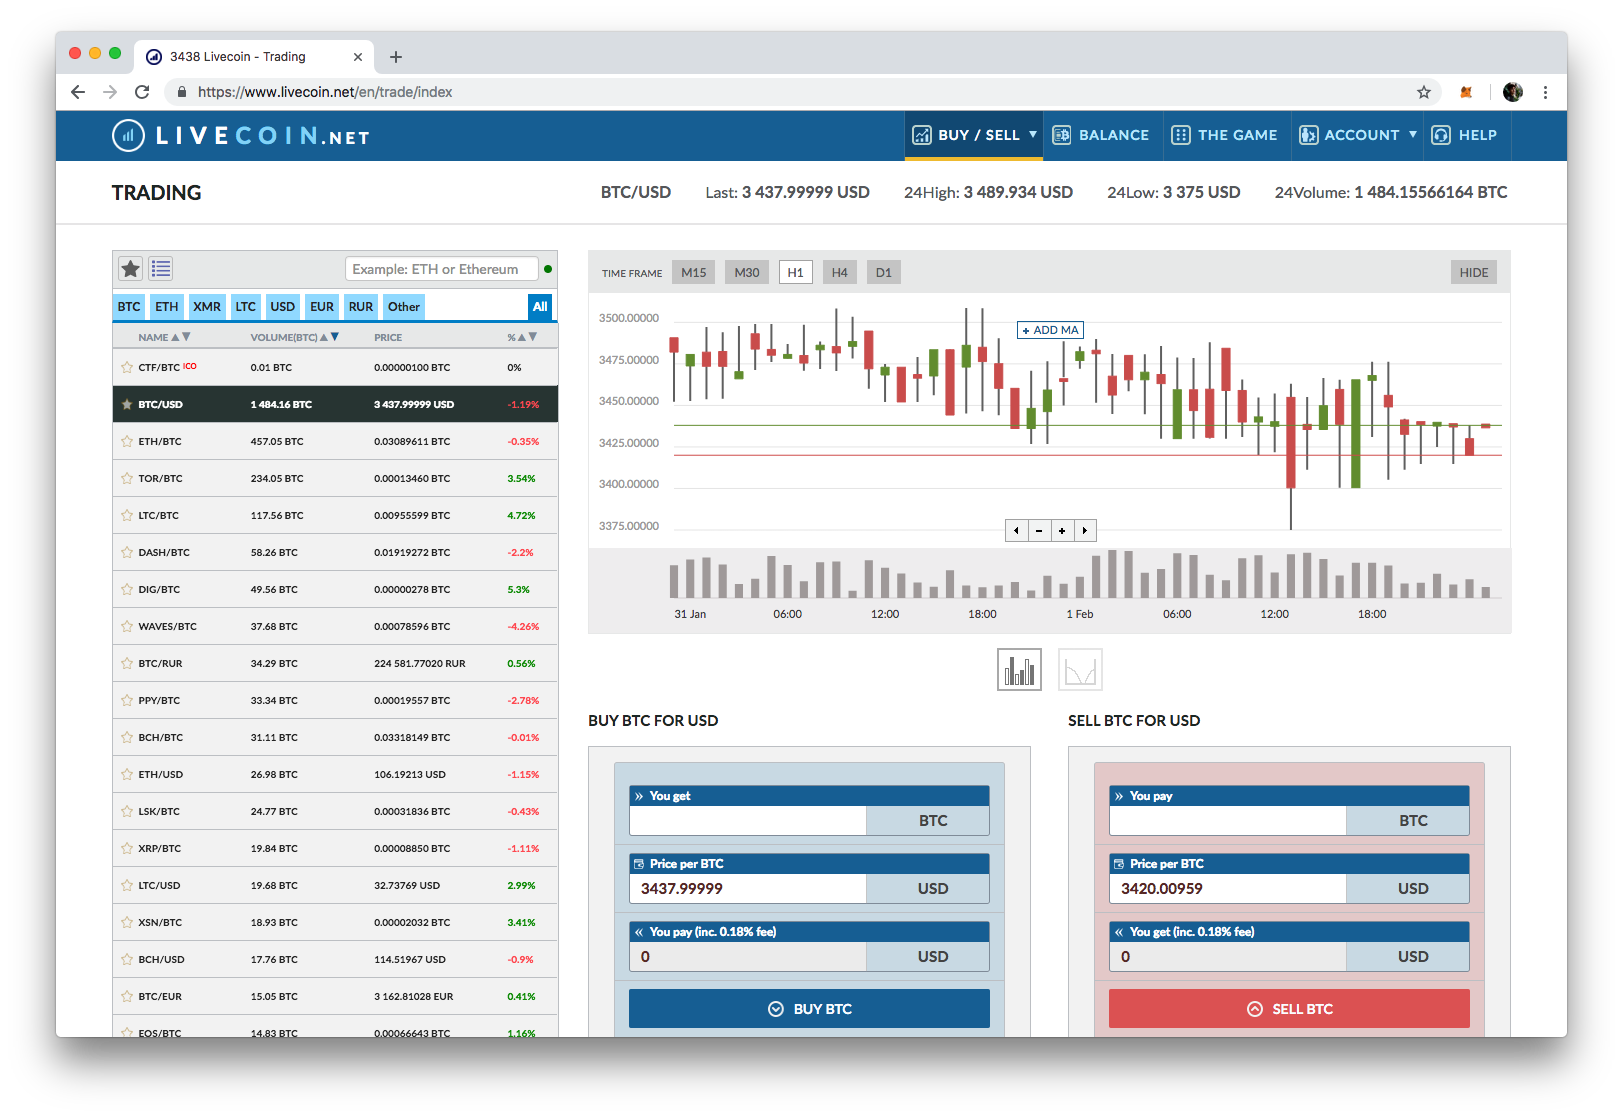Bookmark this page with the star icon

click(1424, 92)
